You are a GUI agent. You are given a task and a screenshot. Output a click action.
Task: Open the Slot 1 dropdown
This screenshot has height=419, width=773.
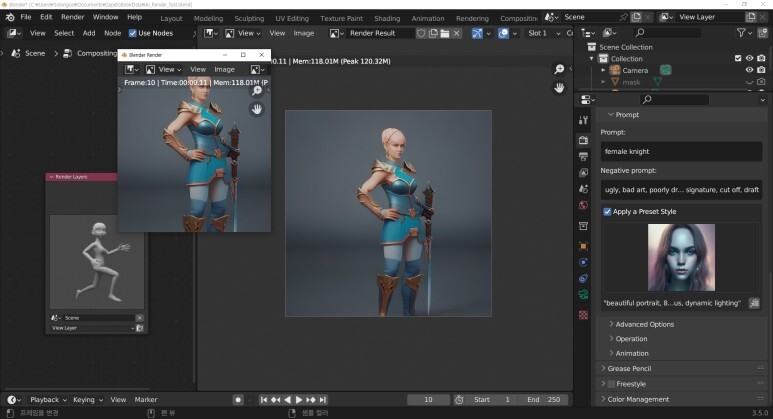click(544, 33)
